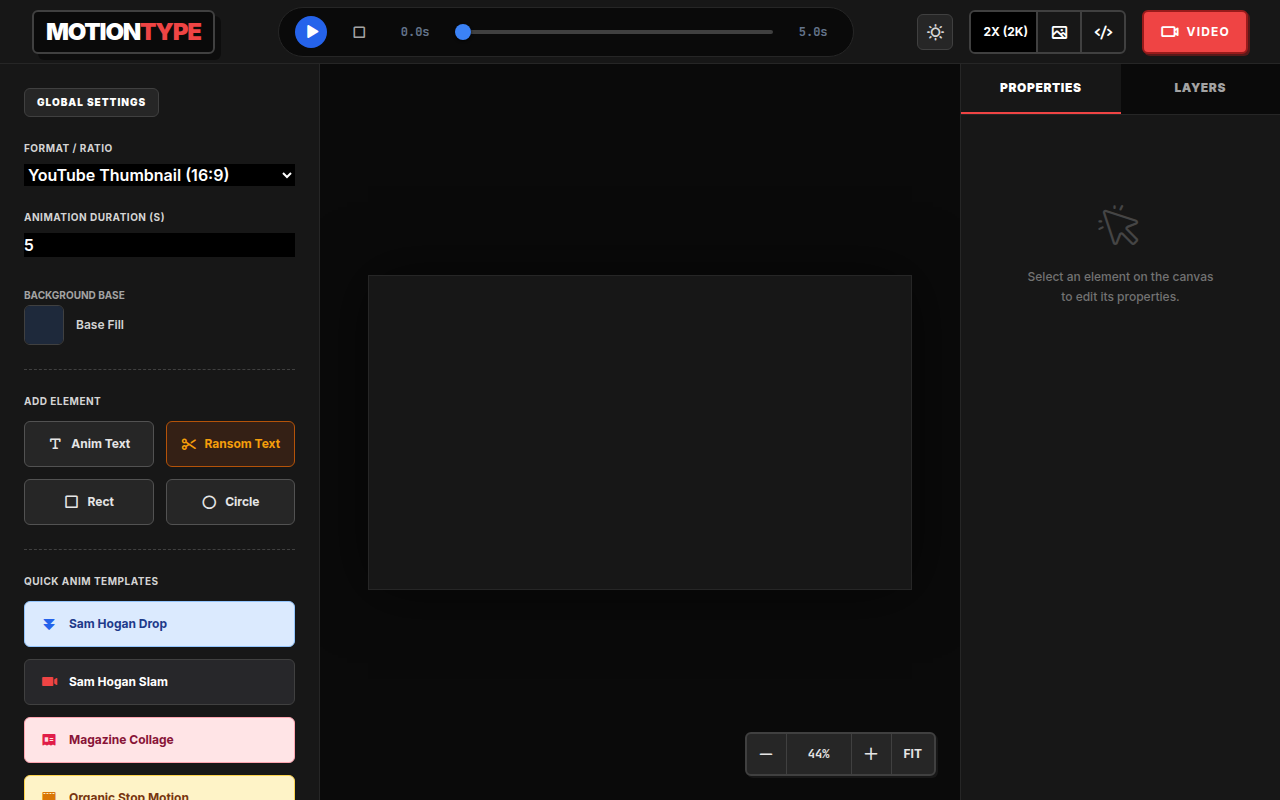Add an Anim Text element
This screenshot has height=800, width=1280.
coord(89,444)
